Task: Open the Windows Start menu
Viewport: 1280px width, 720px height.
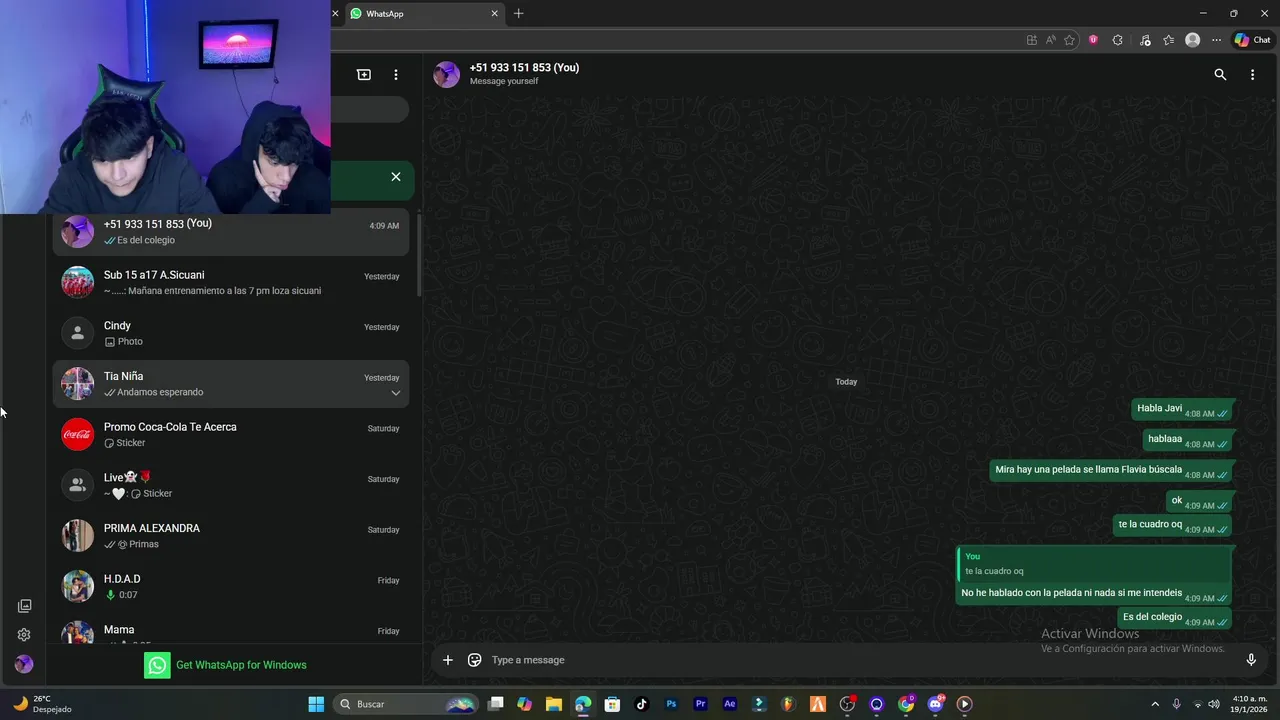Action: [316, 704]
